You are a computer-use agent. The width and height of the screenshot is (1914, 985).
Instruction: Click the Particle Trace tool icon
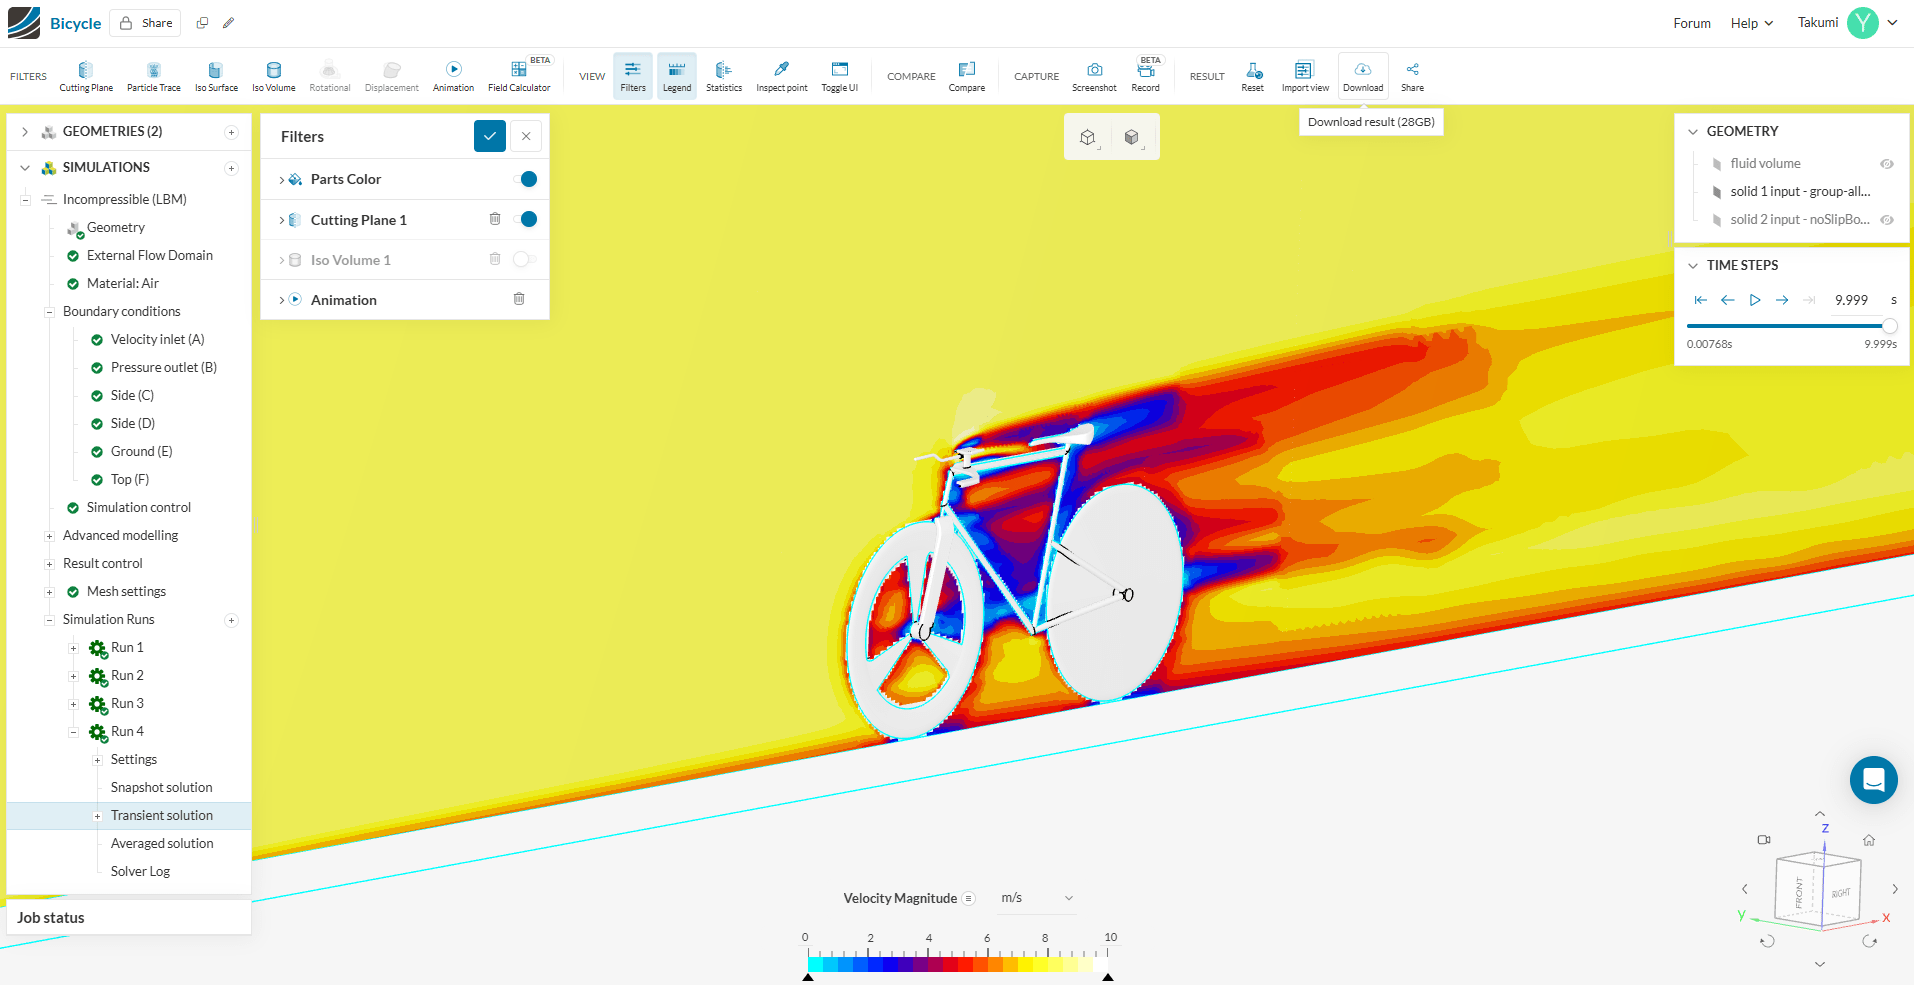tap(154, 75)
